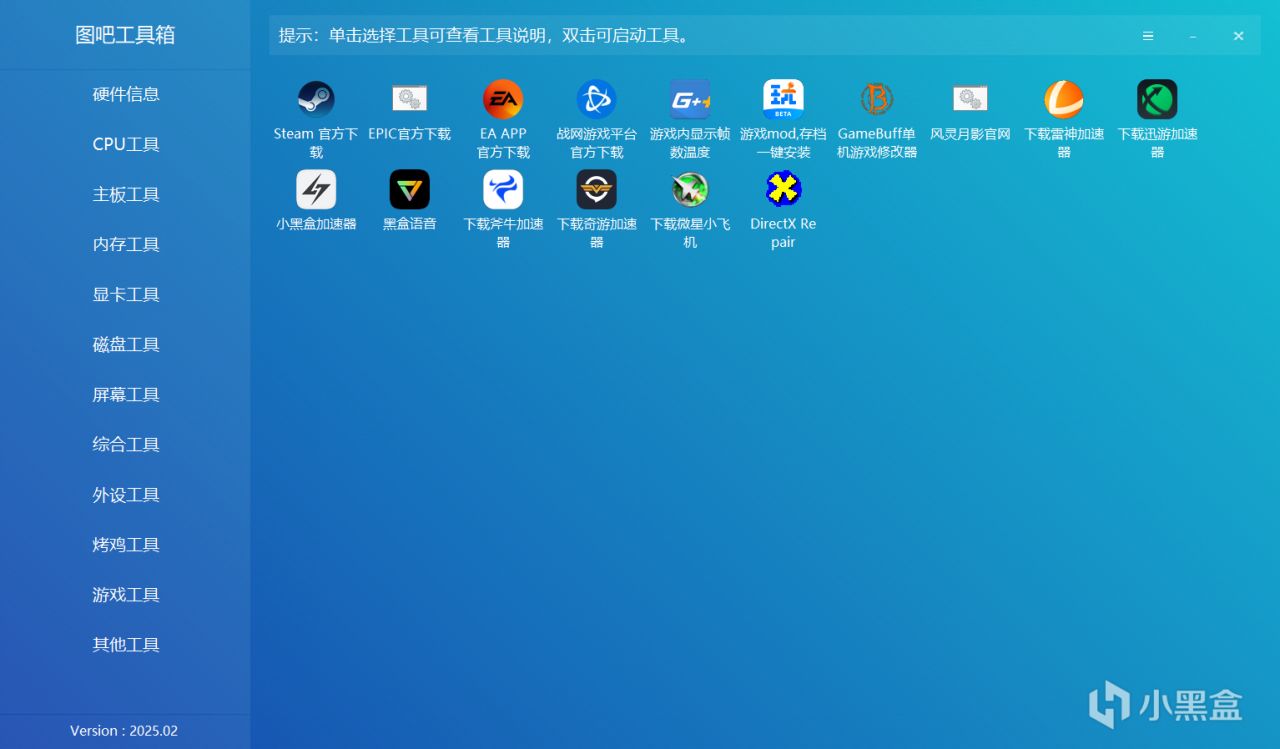Select the EPIC官方下载 tool icon
The width and height of the screenshot is (1280, 749).
click(409, 99)
